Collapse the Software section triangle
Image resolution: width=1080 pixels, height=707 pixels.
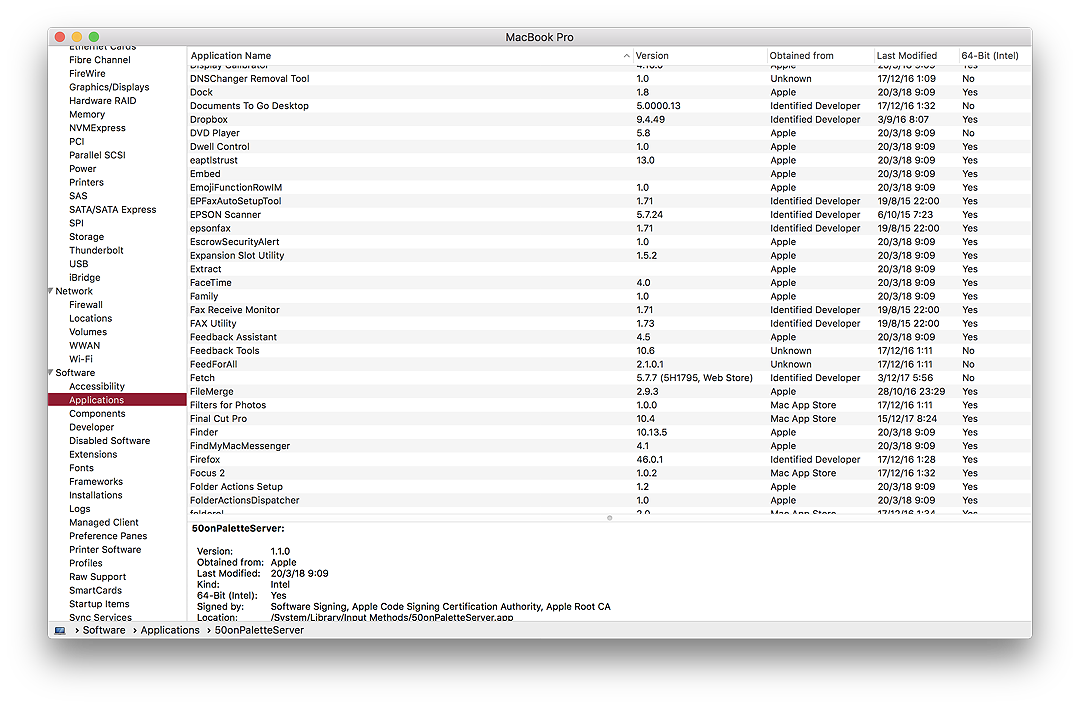pos(51,373)
